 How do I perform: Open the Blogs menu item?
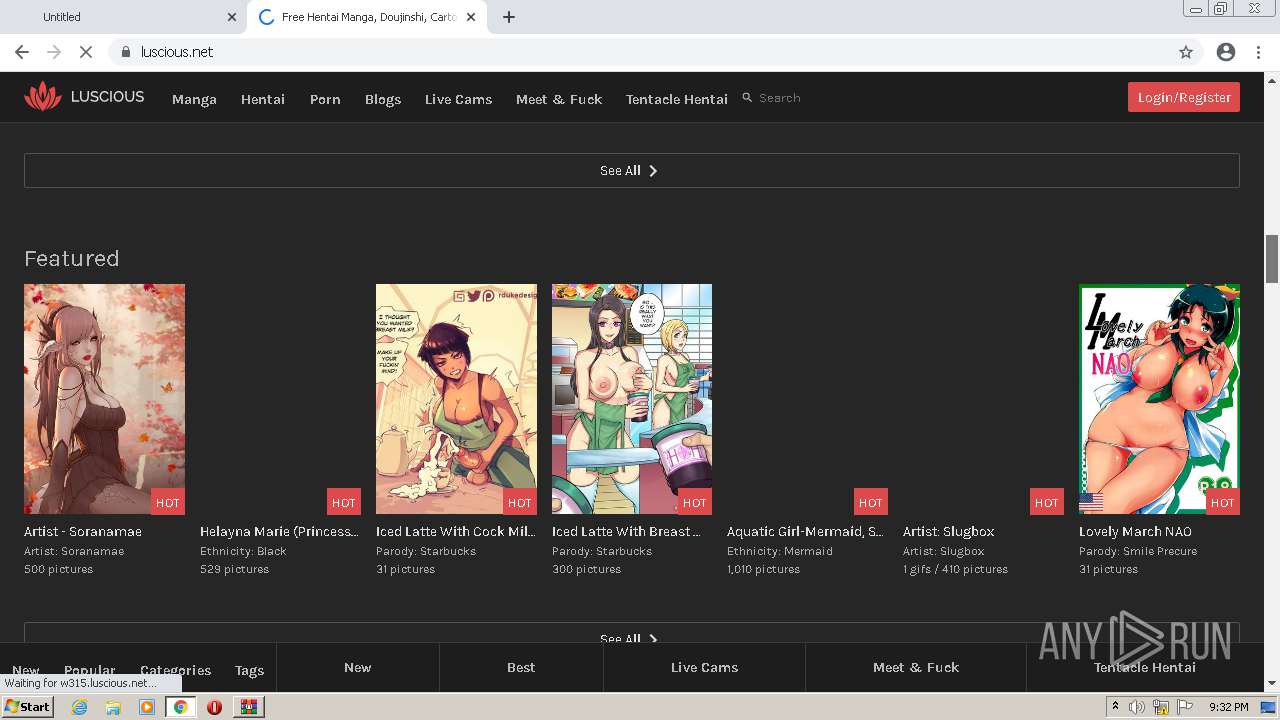(x=383, y=99)
